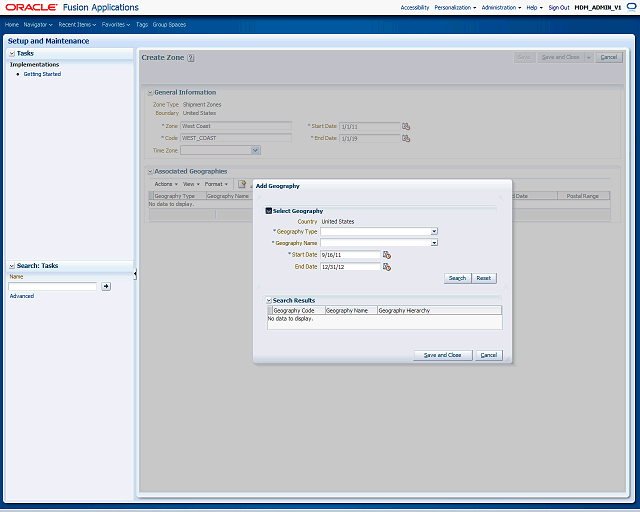Click the go arrow next to task search
This screenshot has width=640, height=512.
pos(106,286)
